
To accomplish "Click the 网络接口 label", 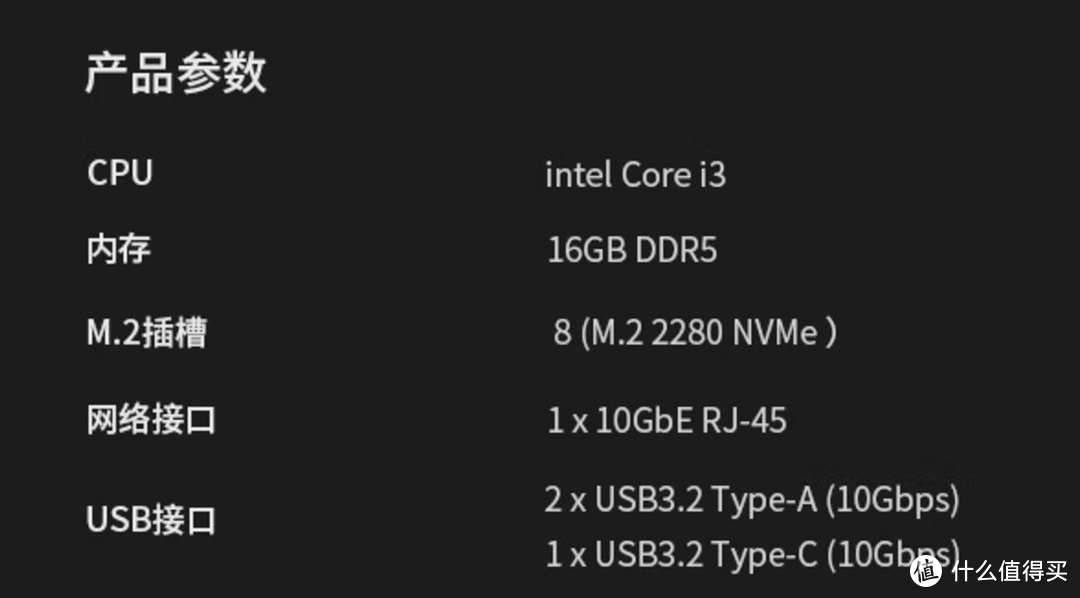I will click(151, 420).
